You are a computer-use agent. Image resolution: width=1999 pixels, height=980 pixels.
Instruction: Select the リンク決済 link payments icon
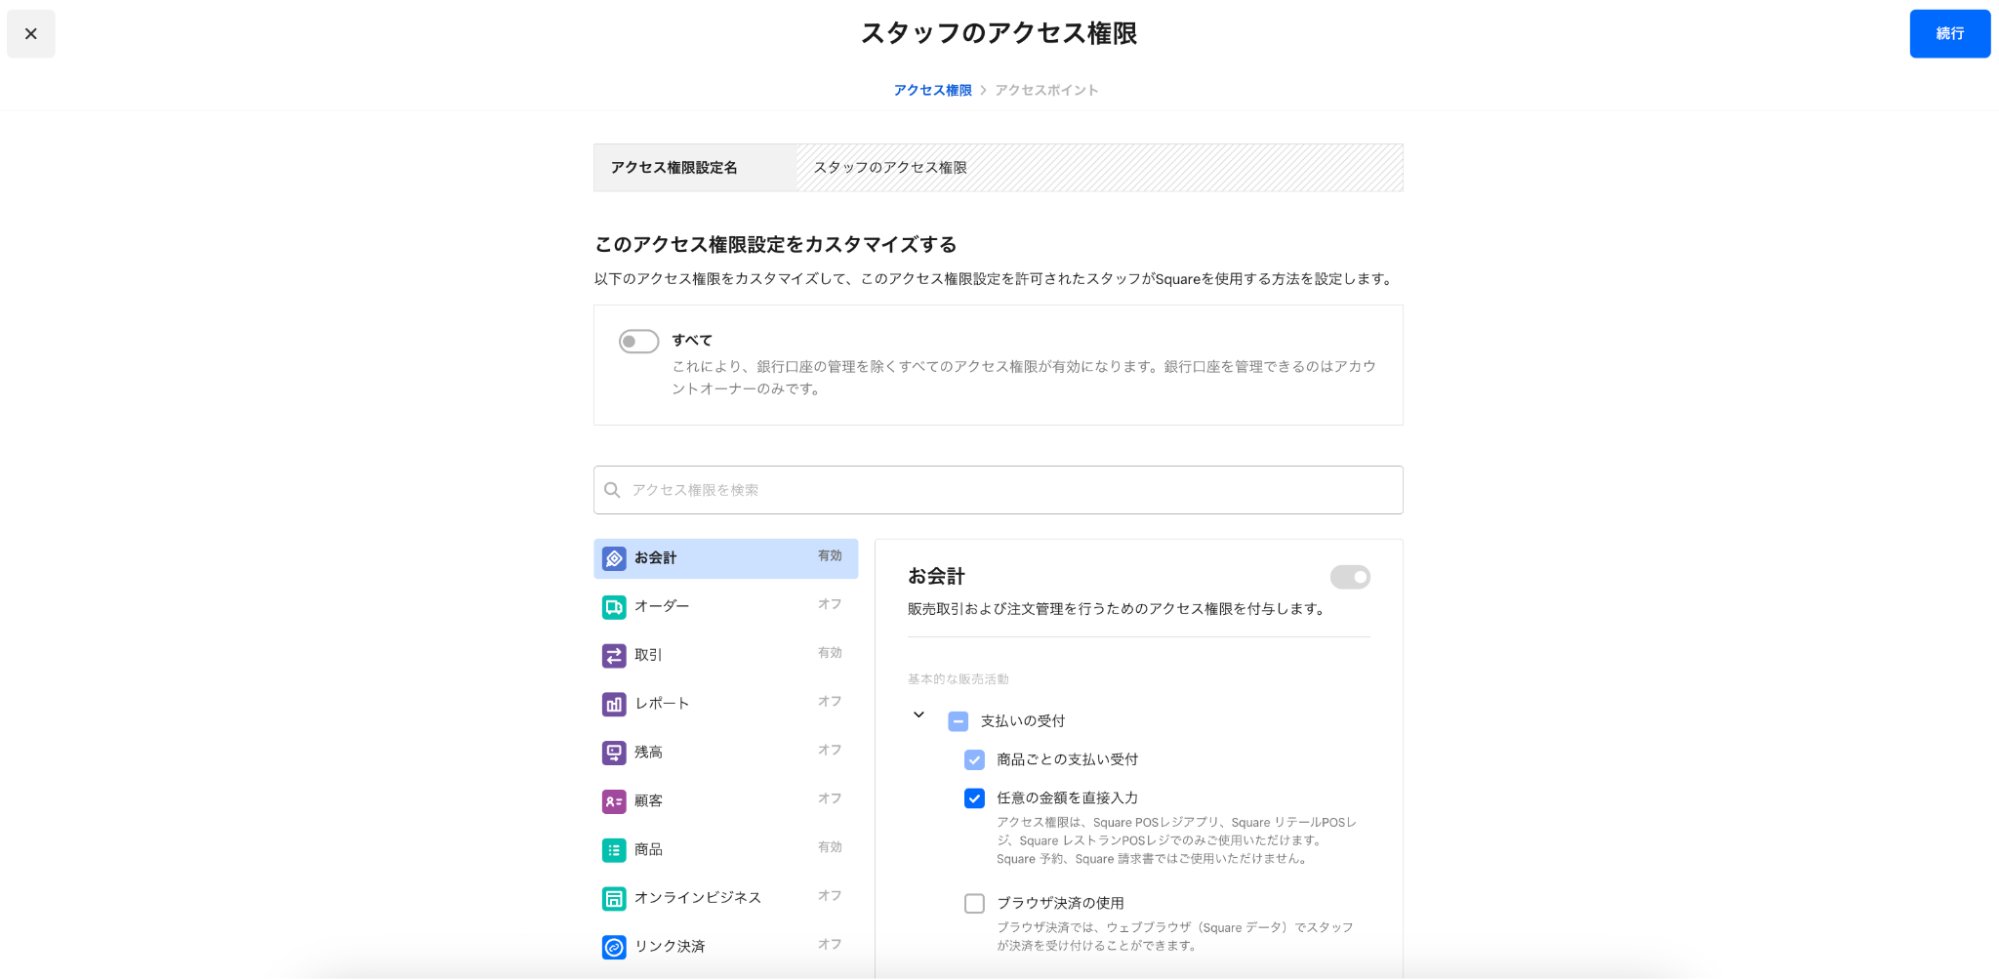coord(614,946)
